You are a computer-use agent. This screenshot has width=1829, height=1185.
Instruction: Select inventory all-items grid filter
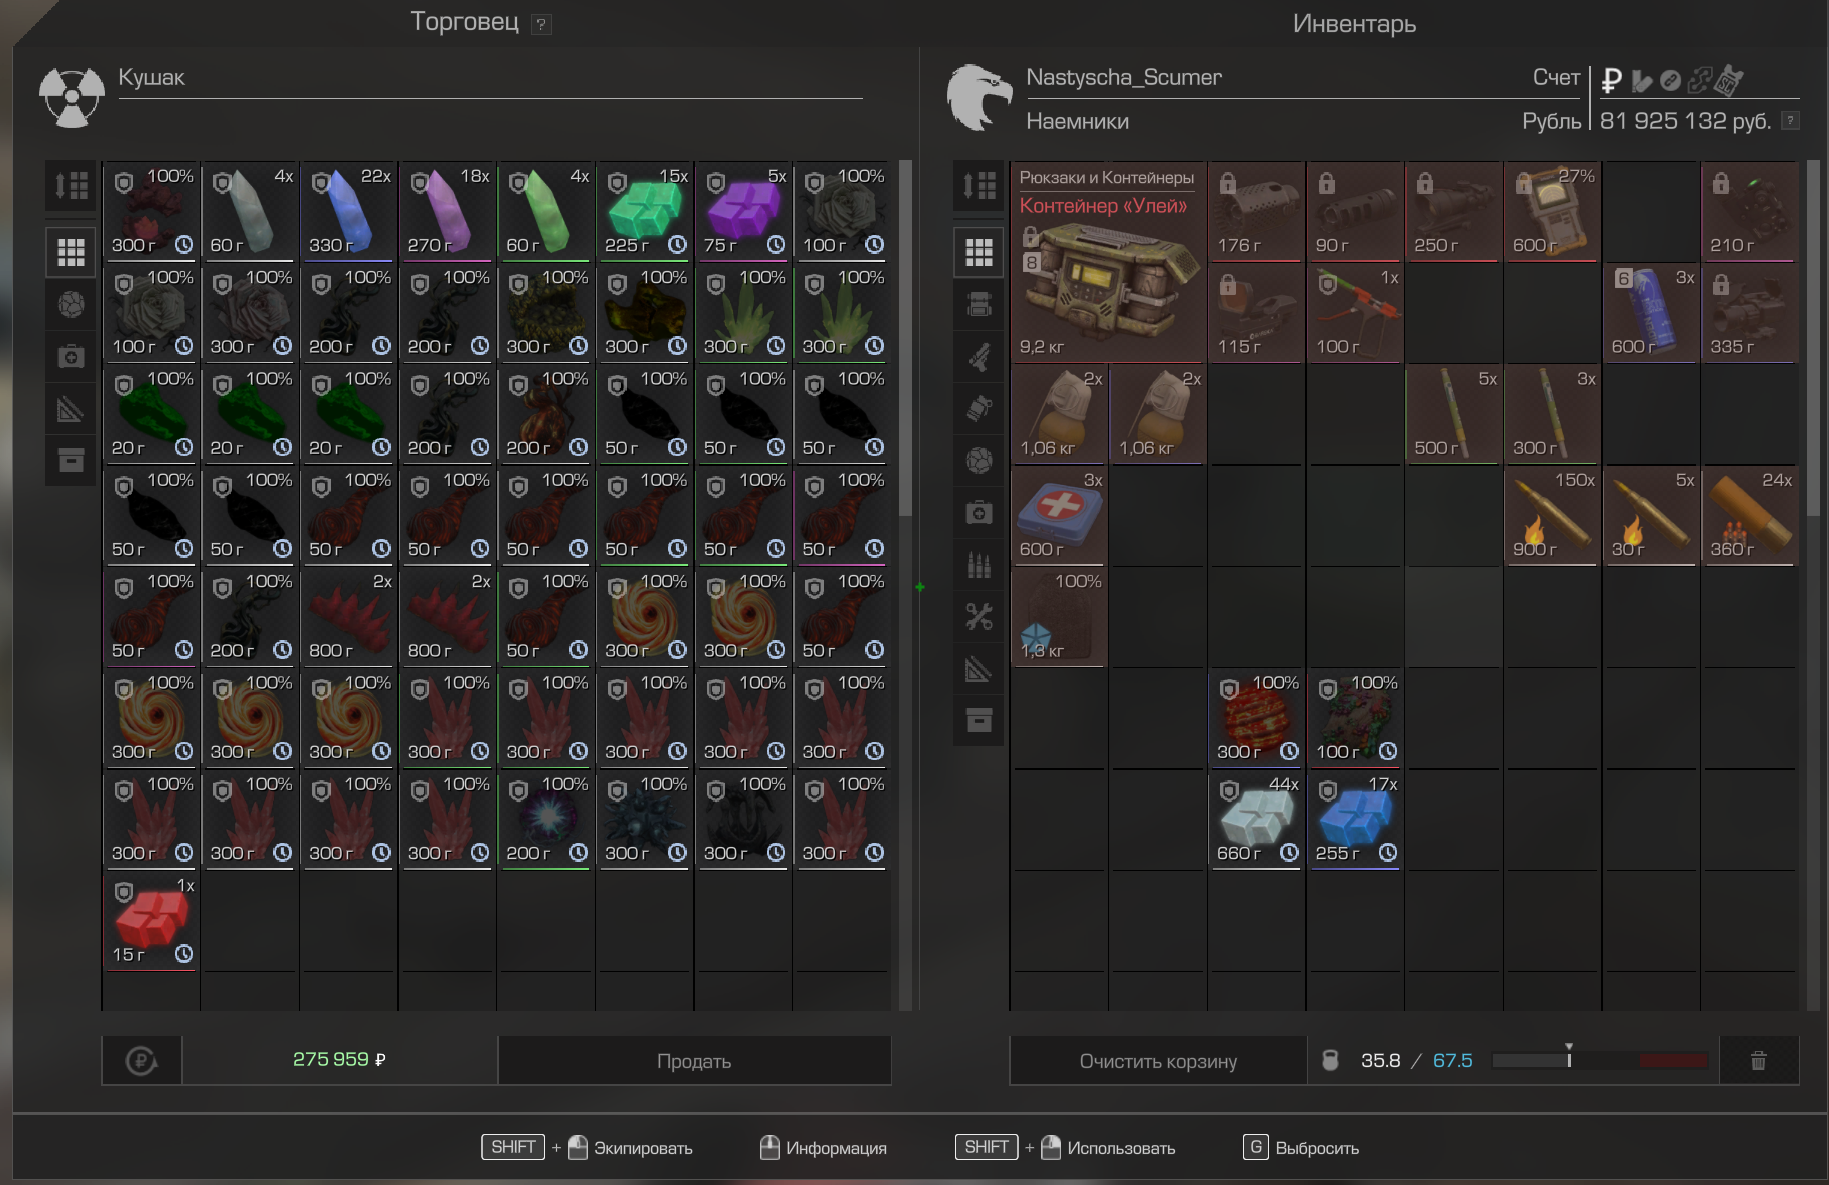[x=979, y=252]
